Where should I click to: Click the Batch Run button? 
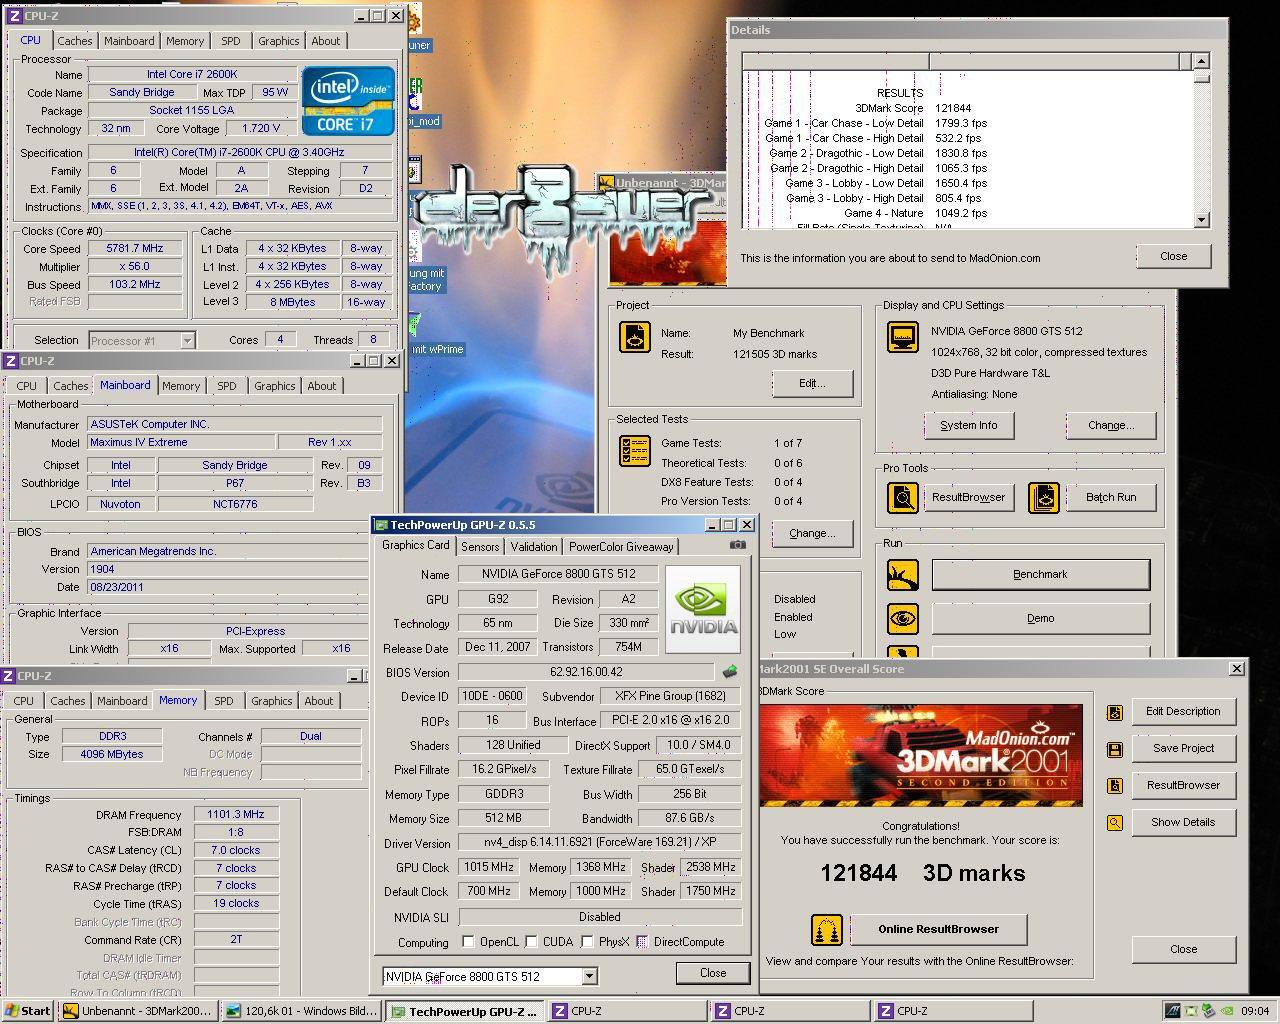(1111, 497)
